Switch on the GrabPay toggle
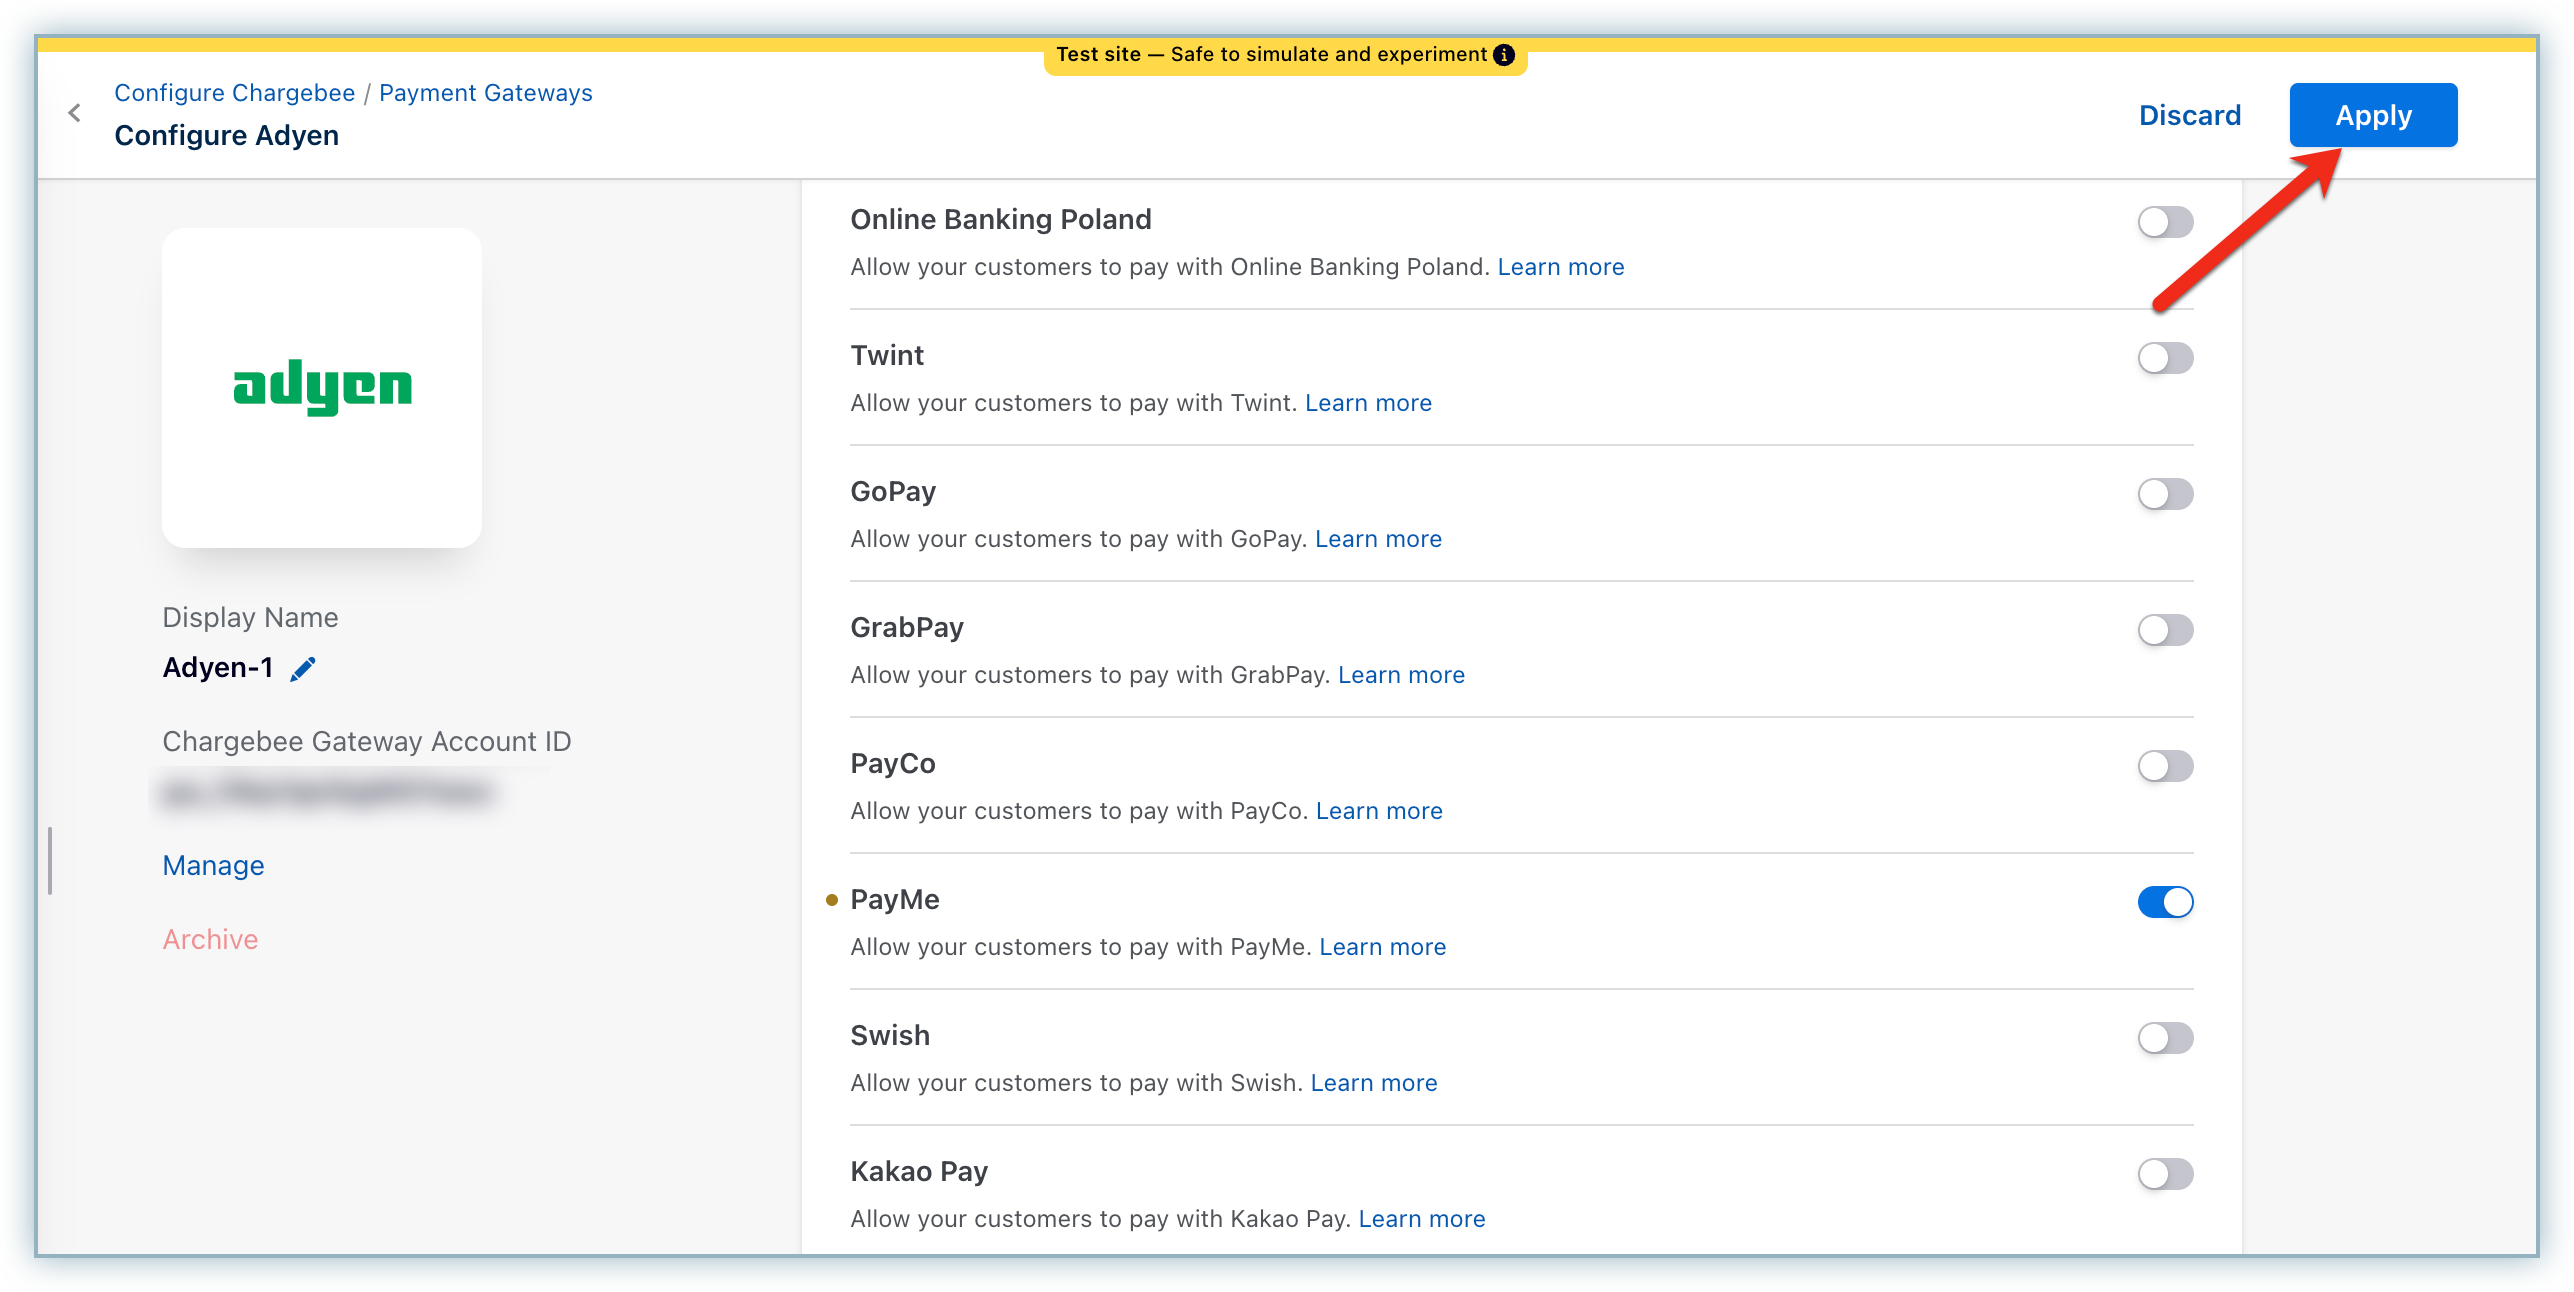2574x1292 pixels. 2165,630
